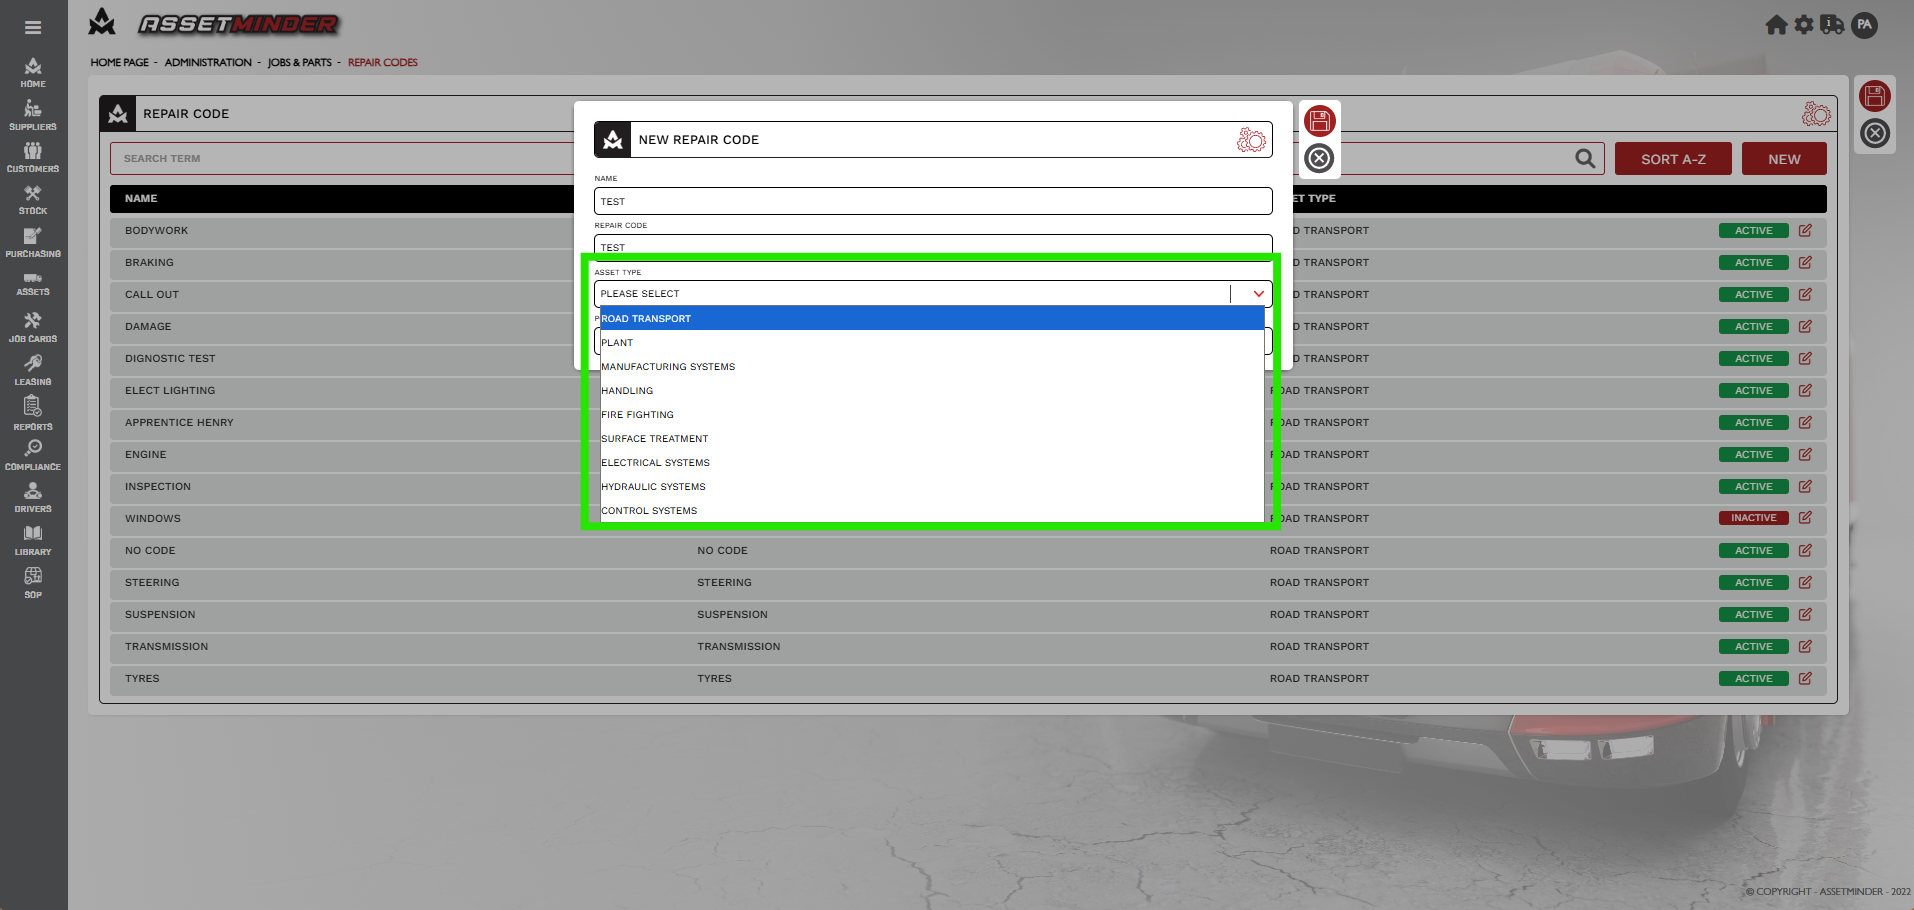Screen dimensions: 1914x910
Task: Cancel the New Repair Code dialog
Action: 1319,158
